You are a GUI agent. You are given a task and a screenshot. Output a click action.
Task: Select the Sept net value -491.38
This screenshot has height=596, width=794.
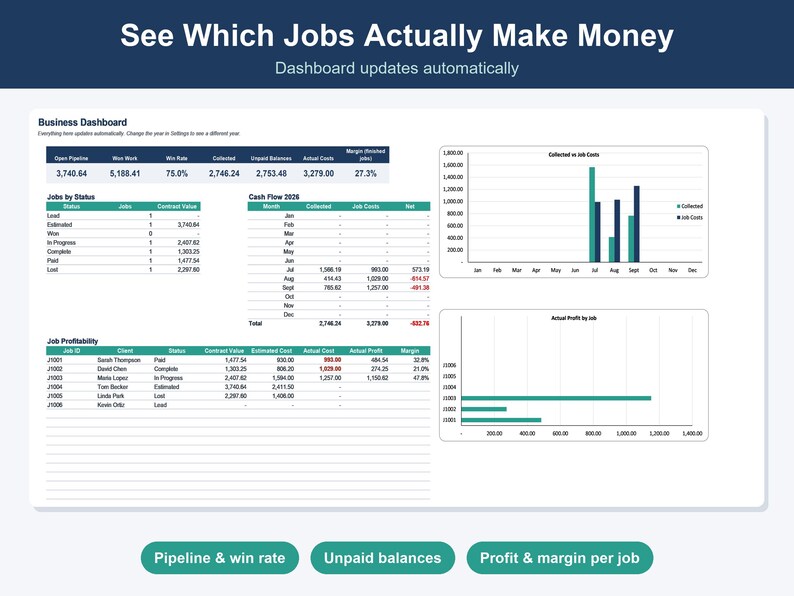point(420,288)
